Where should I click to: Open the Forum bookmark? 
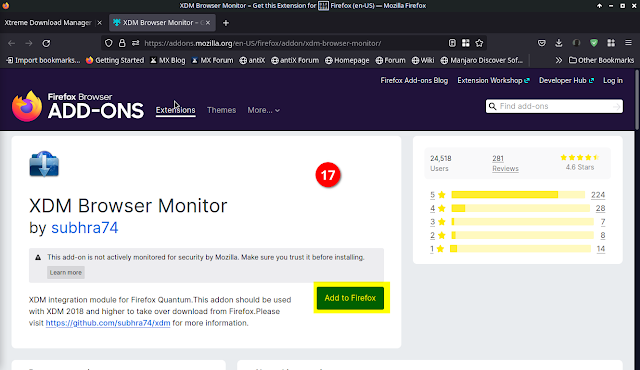tap(391, 60)
